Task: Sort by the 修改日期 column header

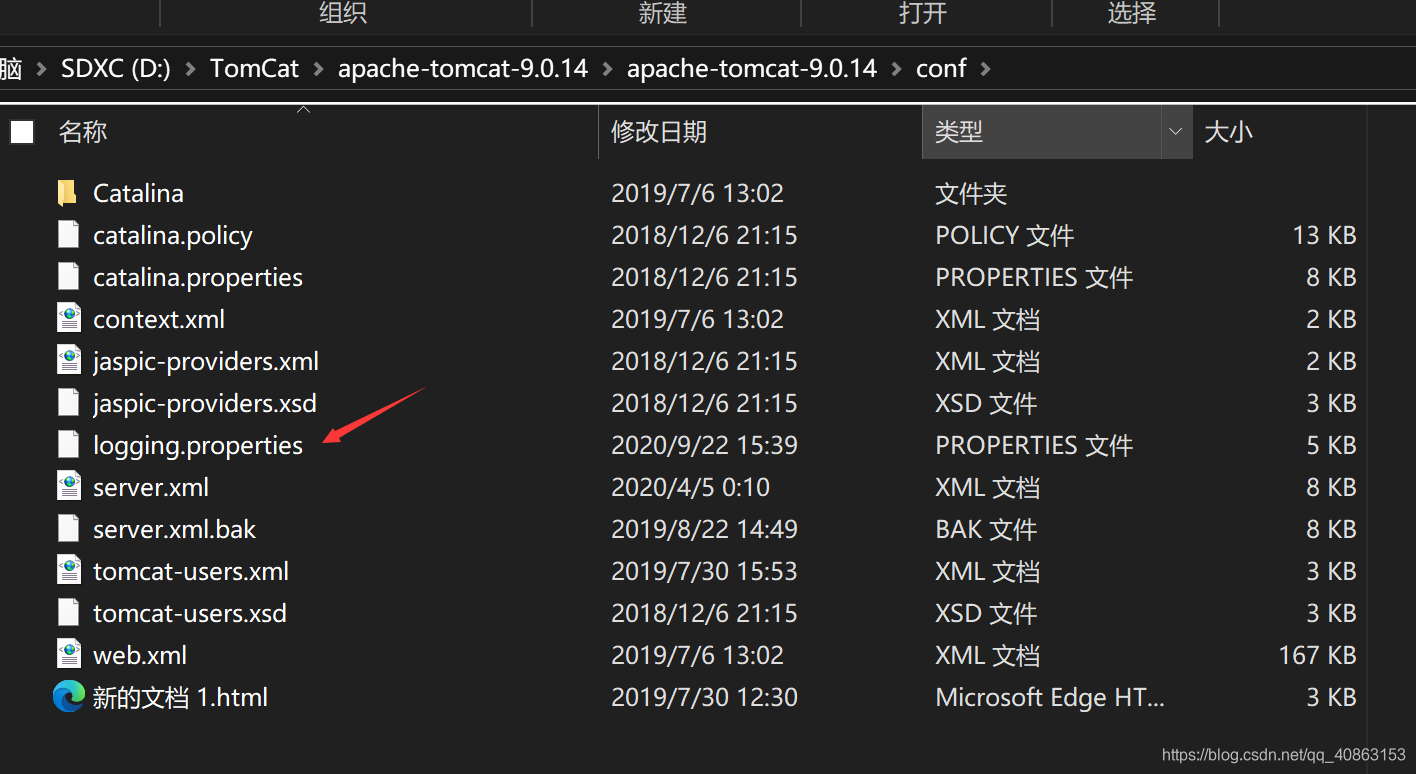Action: [659, 132]
